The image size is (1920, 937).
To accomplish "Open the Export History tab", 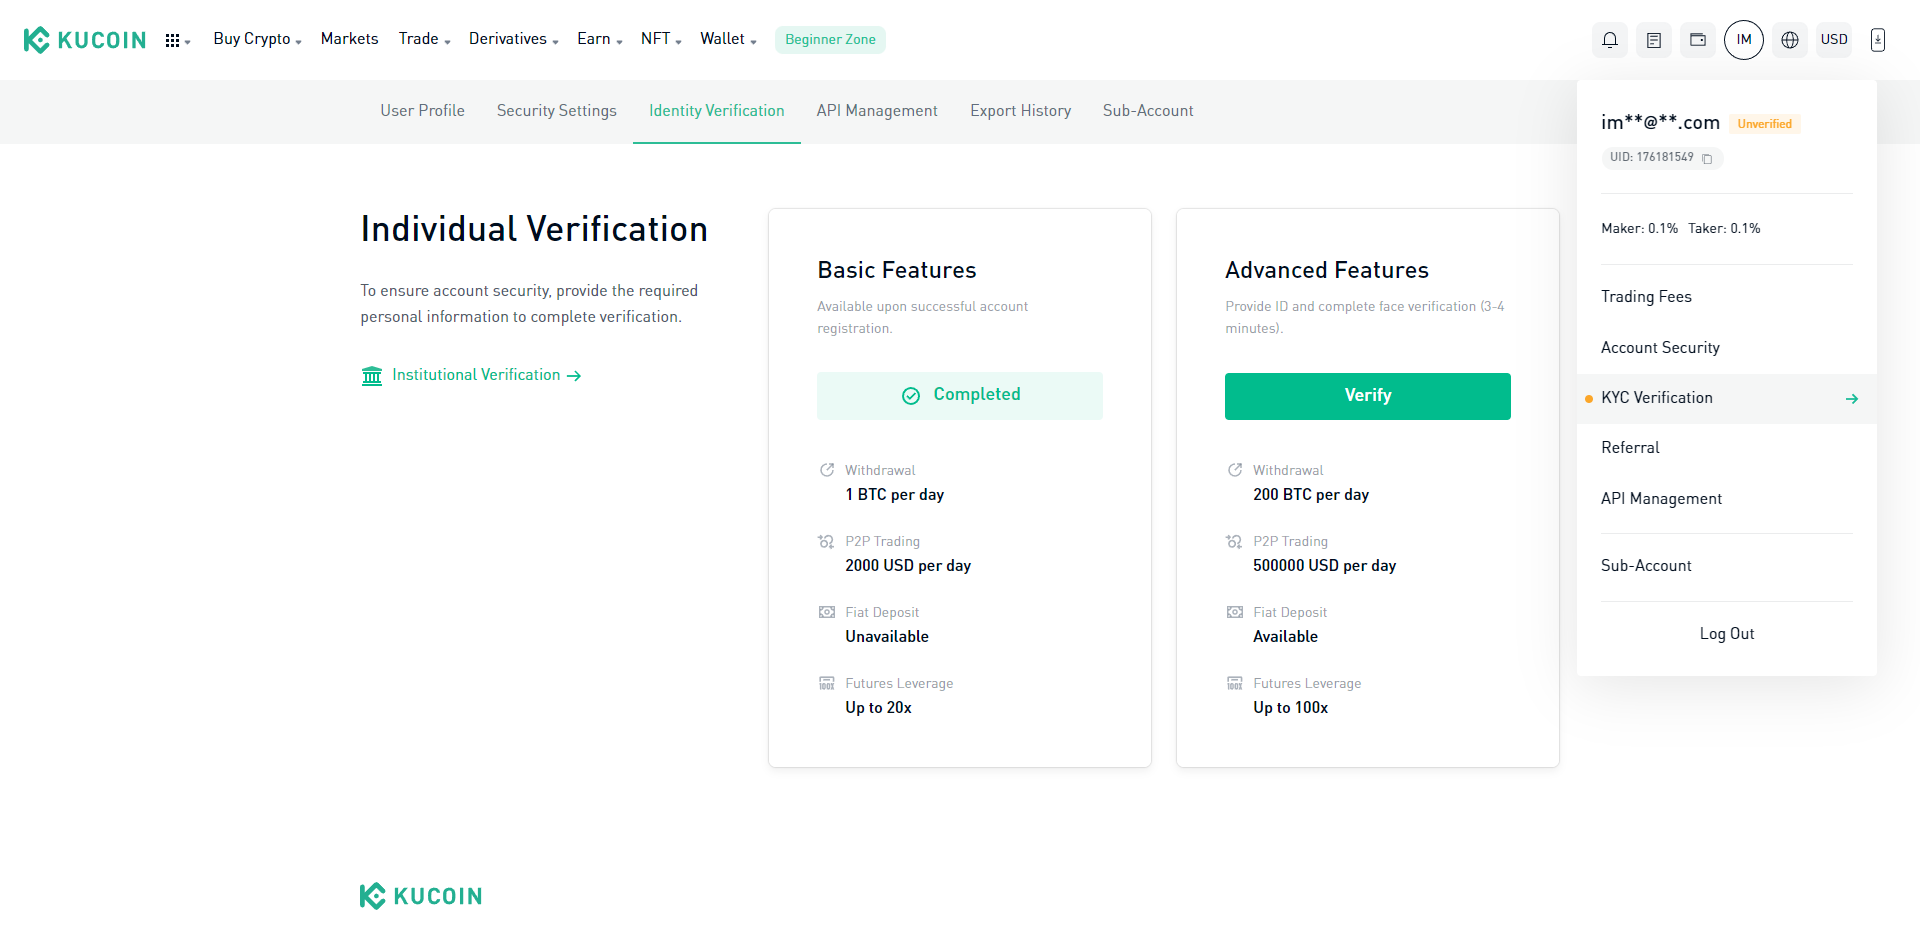I will pos(1020,111).
